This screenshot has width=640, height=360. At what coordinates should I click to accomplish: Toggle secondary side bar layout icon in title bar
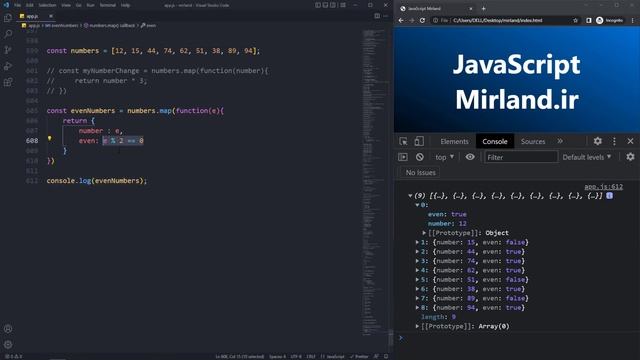pyautogui.click(x=333, y=5)
